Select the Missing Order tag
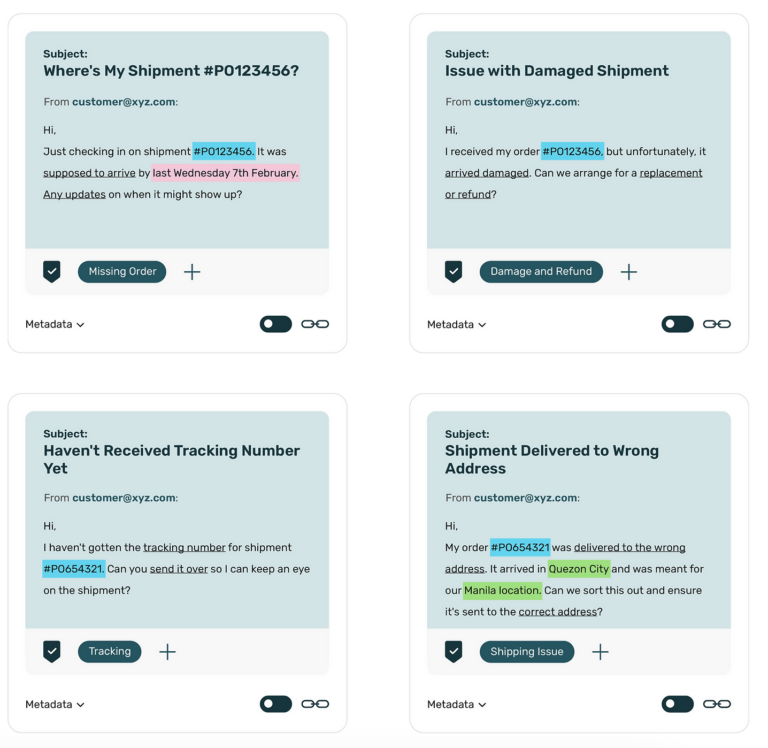This screenshot has height=748, width=768. point(122,271)
